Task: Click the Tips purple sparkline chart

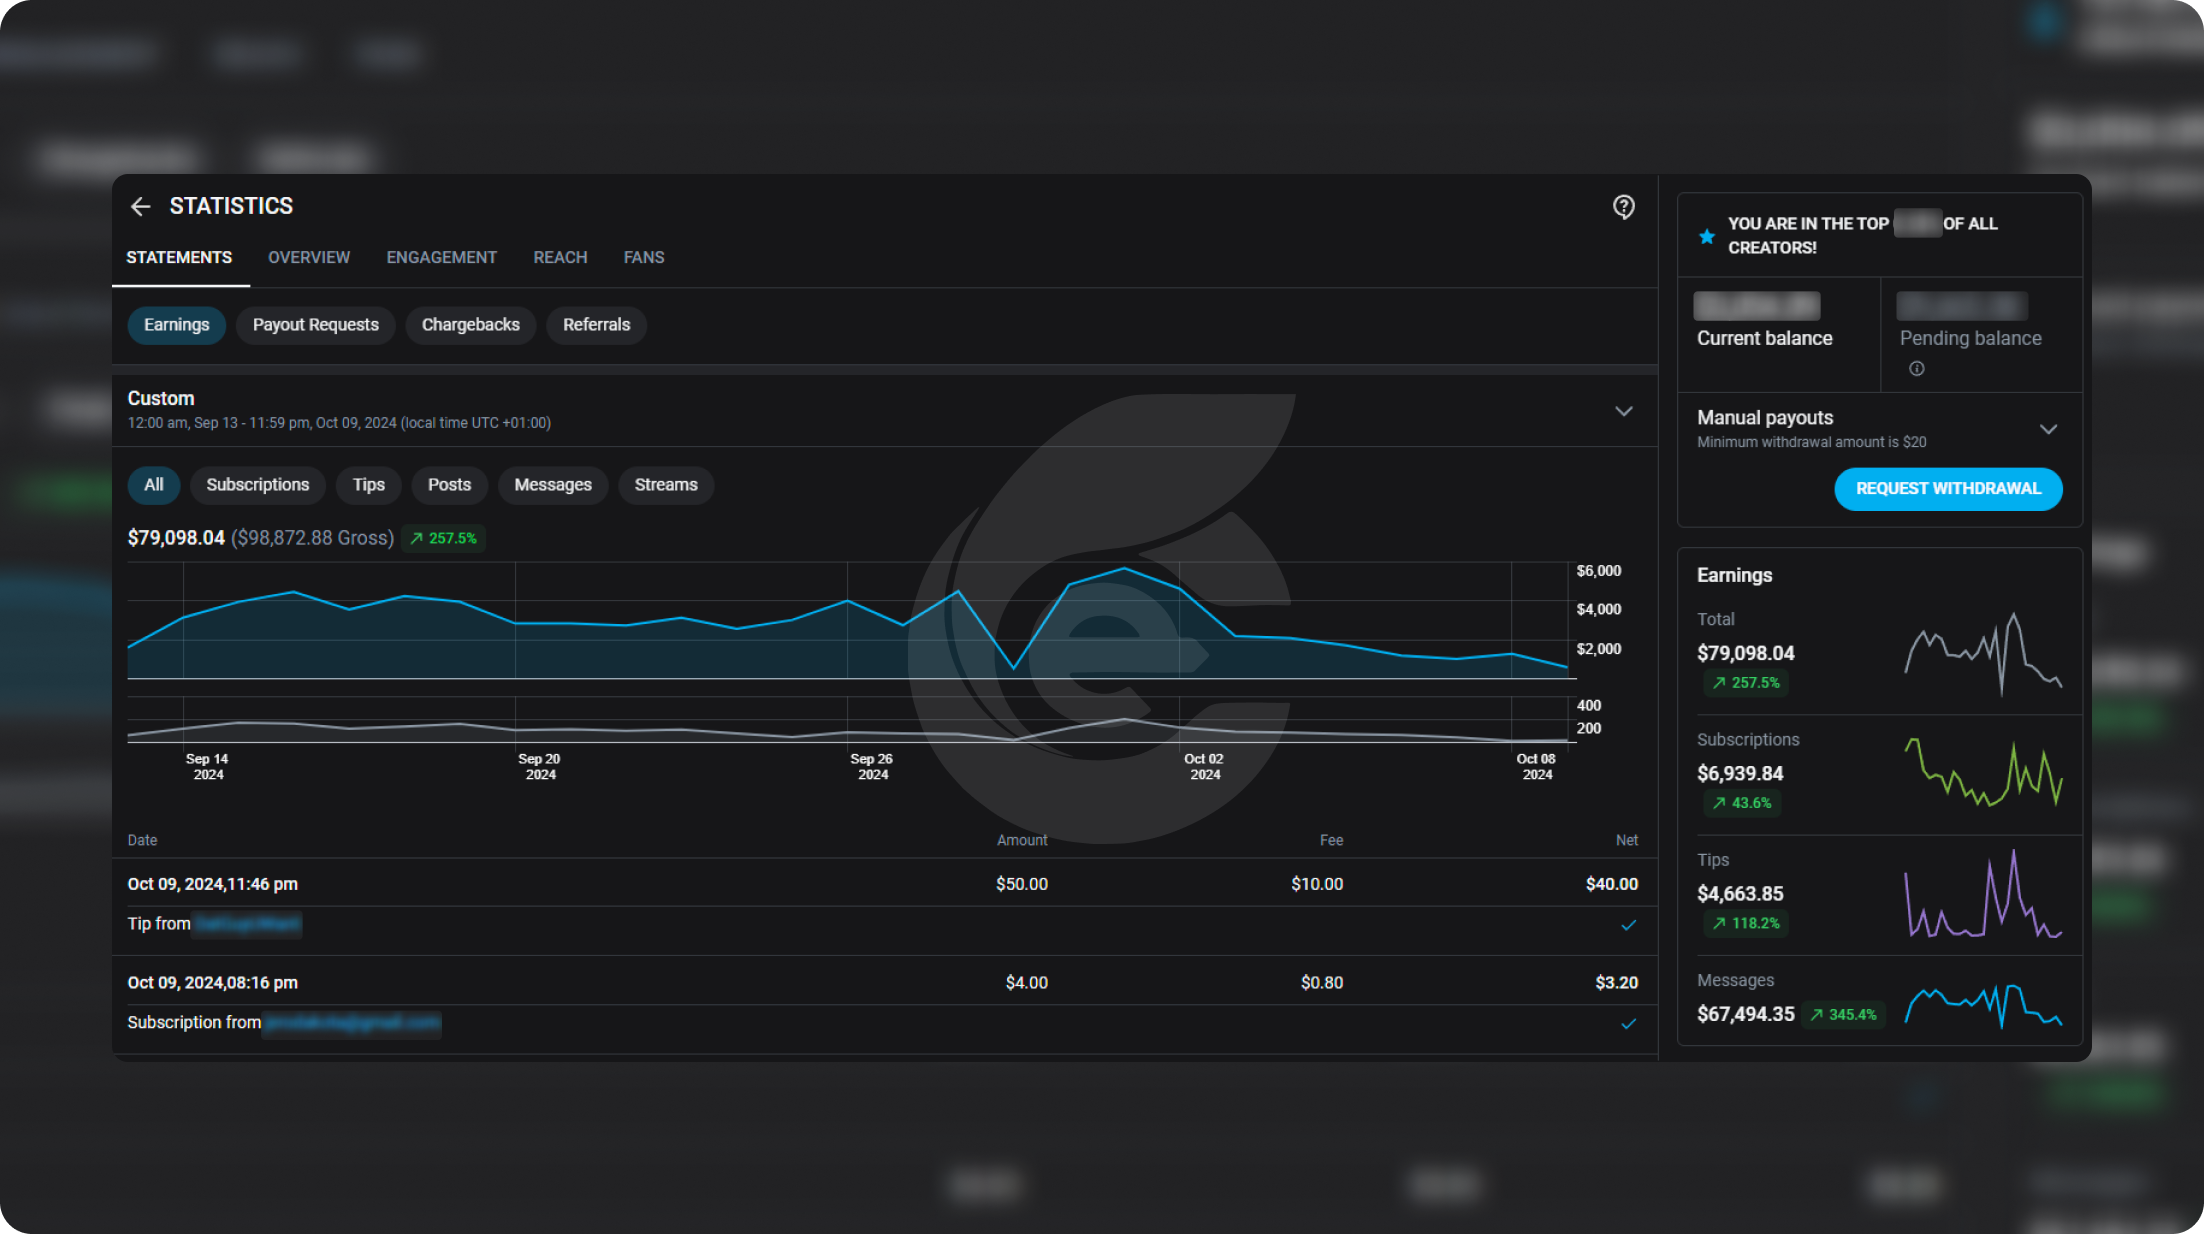Action: [x=1982, y=895]
